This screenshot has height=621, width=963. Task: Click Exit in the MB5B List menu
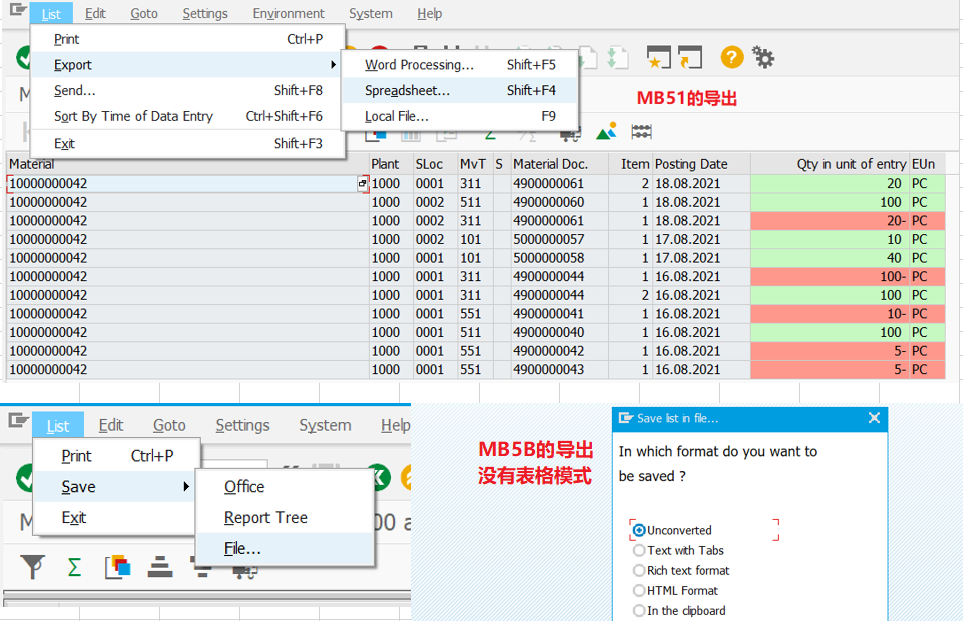coord(117,517)
